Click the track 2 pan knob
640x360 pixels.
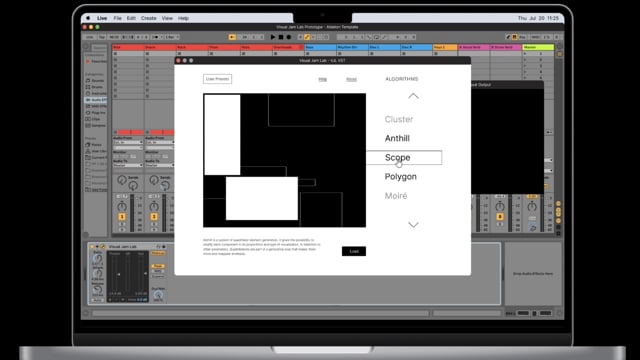[x=154, y=207]
